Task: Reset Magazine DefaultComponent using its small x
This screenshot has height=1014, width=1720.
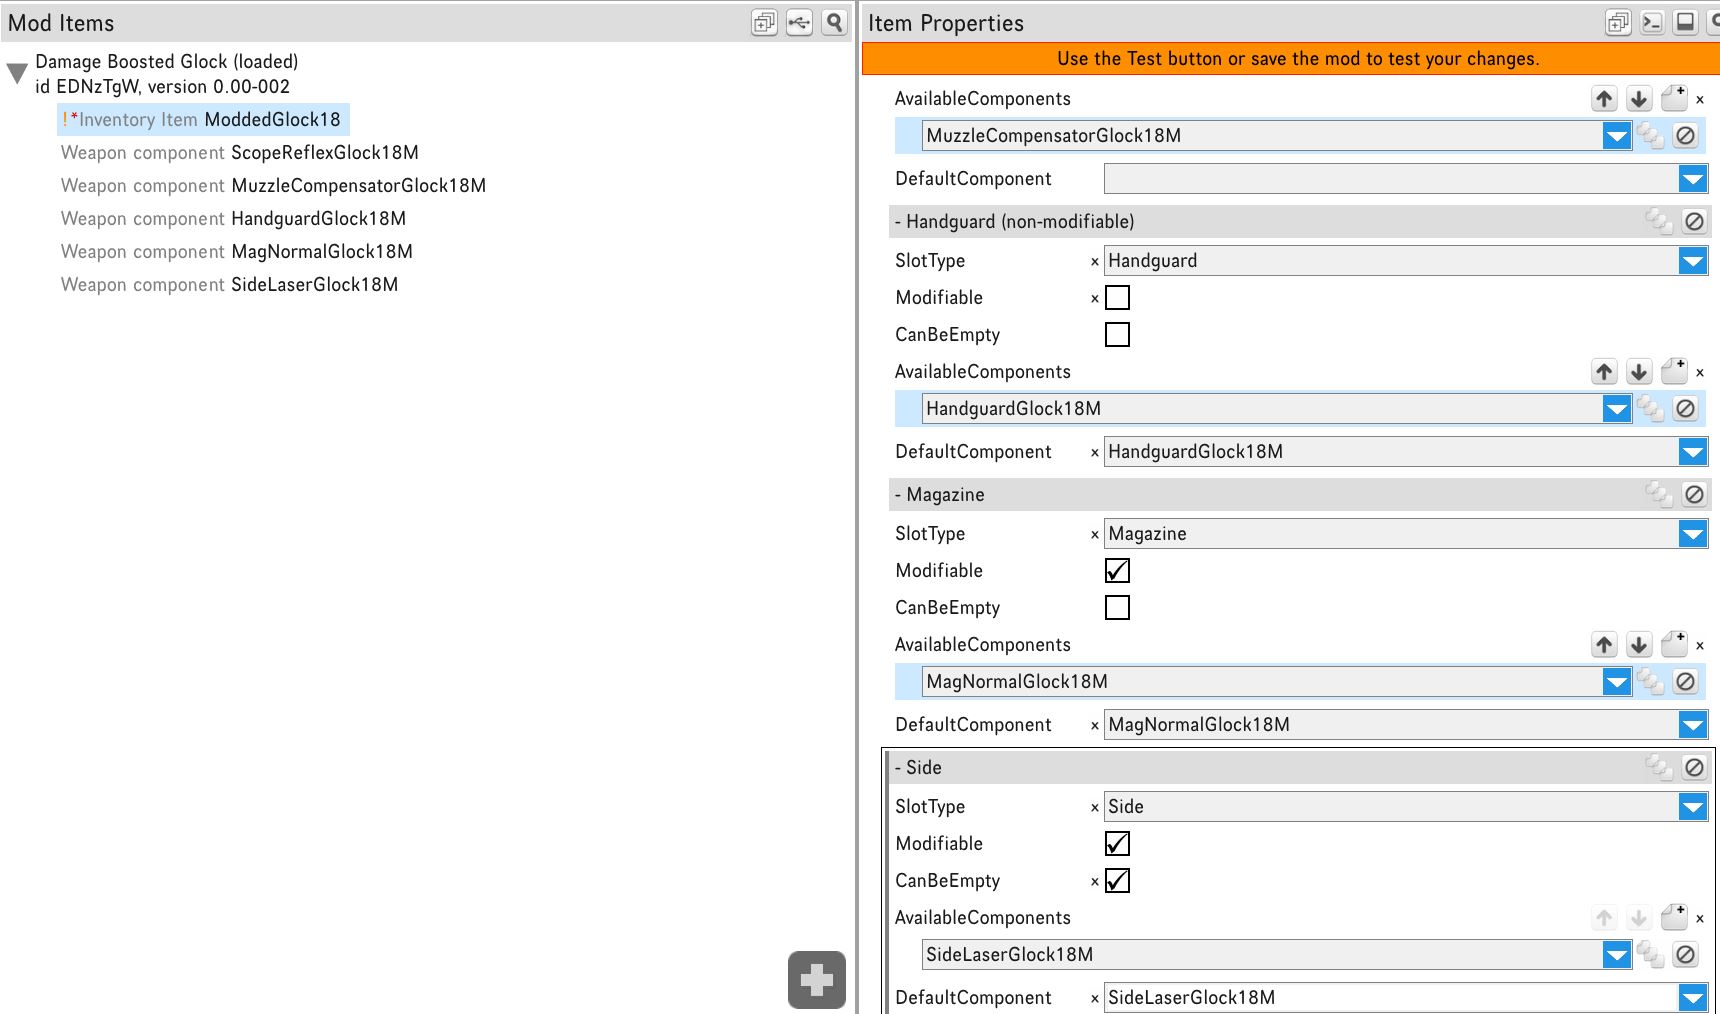Action: point(1095,726)
